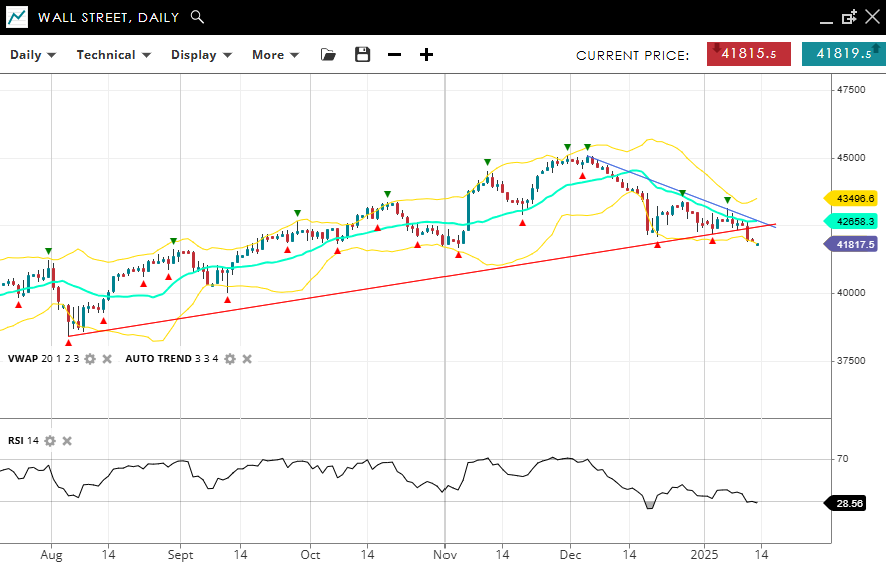The height and width of the screenshot is (564, 886).
Task: Click the search magnifier next to Wall Street
Action: tap(197, 17)
